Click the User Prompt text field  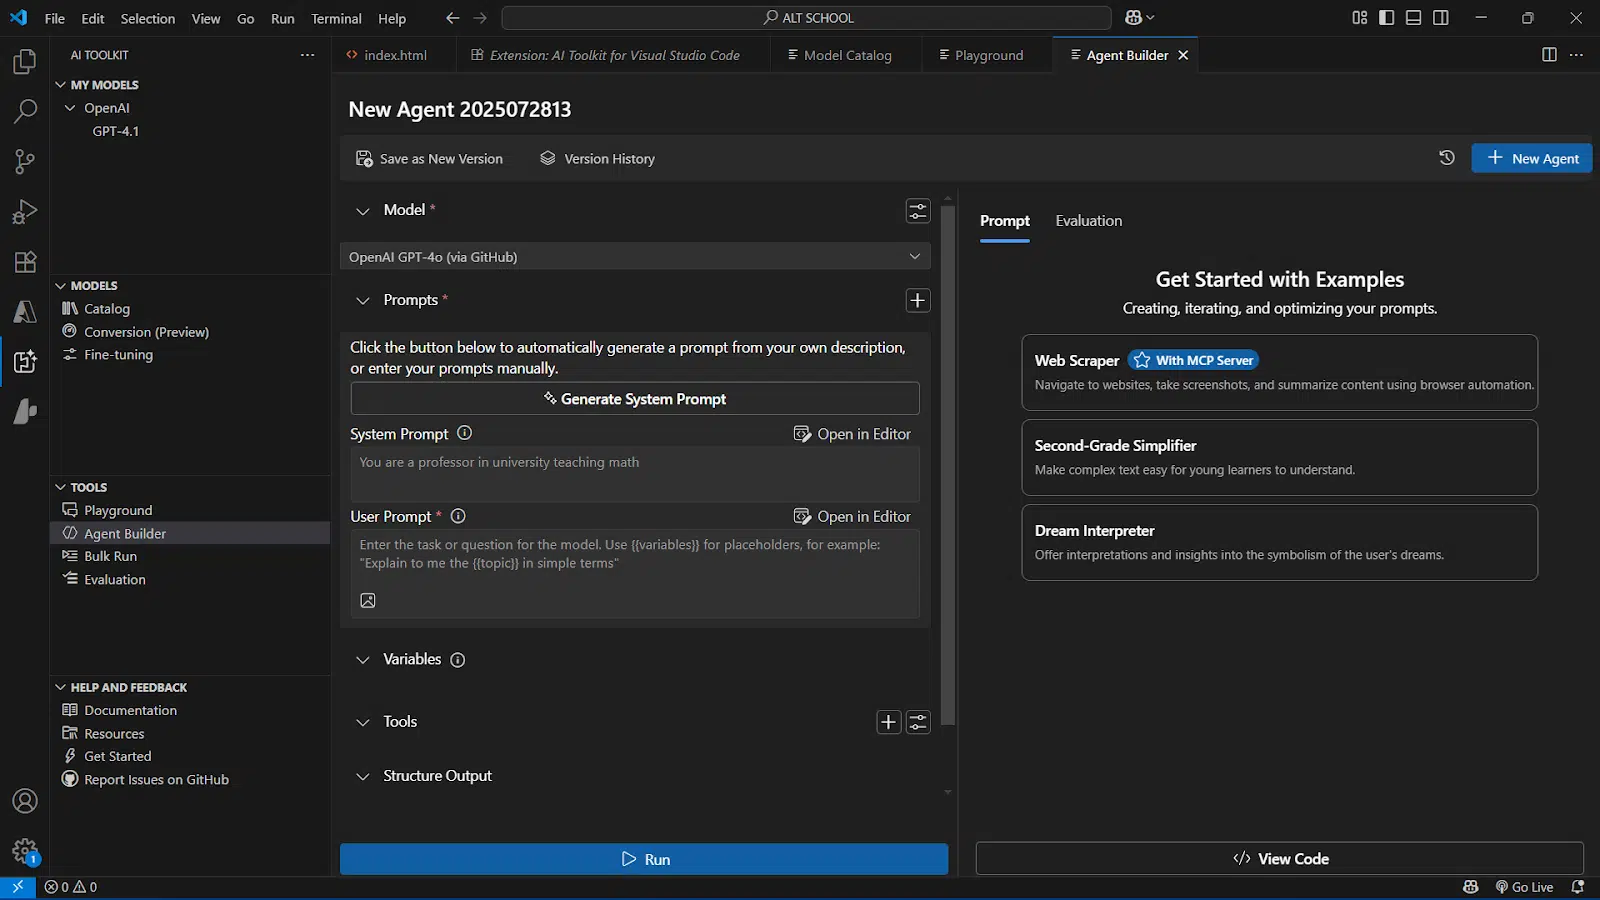coord(635,573)
